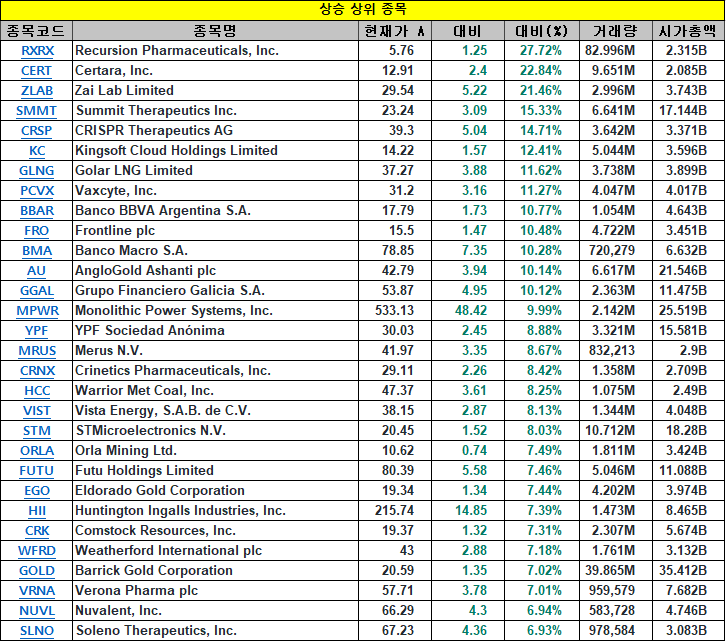Viewport: 726px width, 641px height.
Task: Open the MRUS ticker link
Action: point(37,351)
